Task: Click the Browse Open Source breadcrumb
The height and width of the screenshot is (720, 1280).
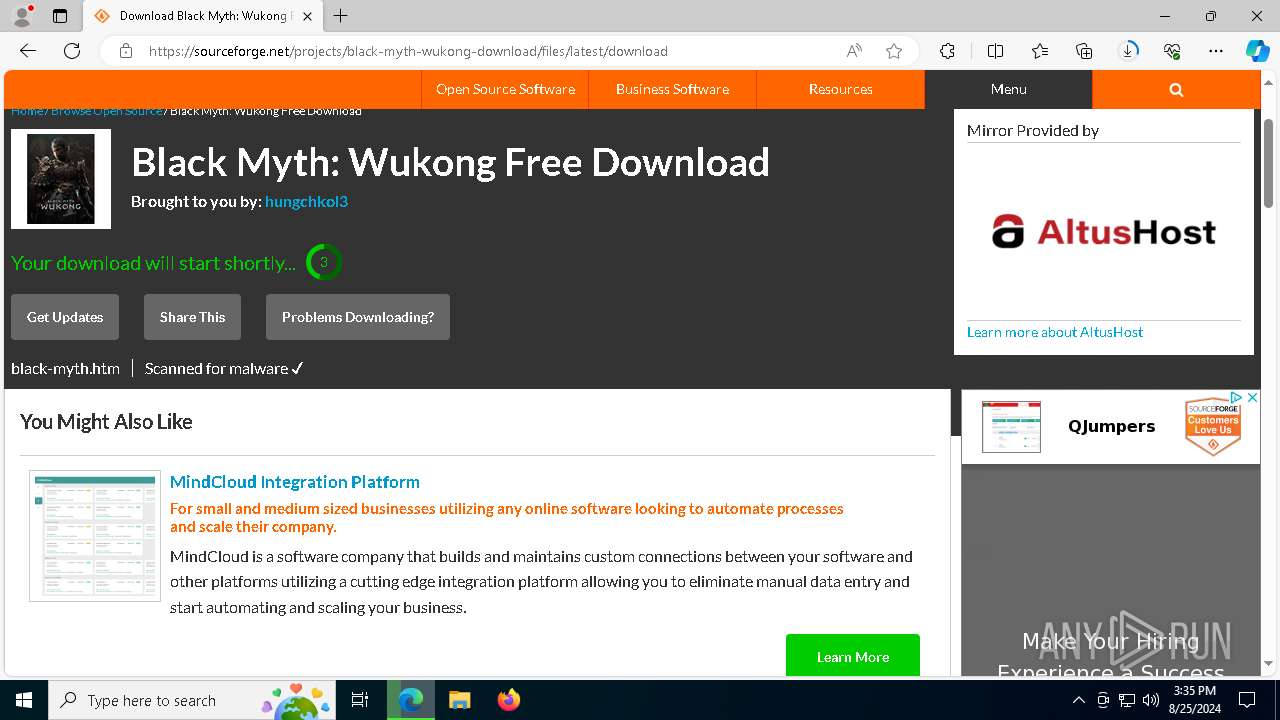Action: [106, 111]
